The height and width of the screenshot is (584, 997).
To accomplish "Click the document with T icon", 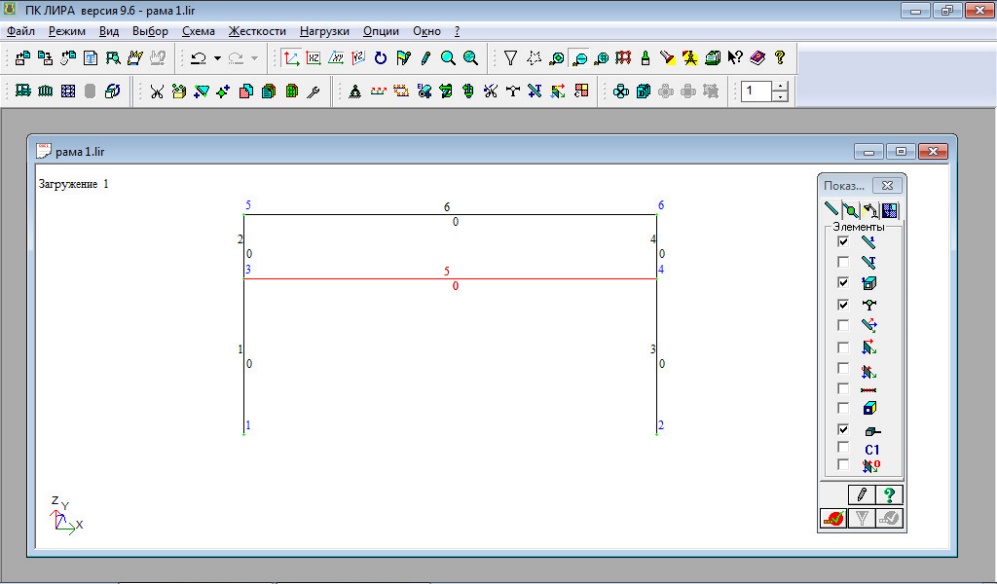I will (x=90, y=58).
